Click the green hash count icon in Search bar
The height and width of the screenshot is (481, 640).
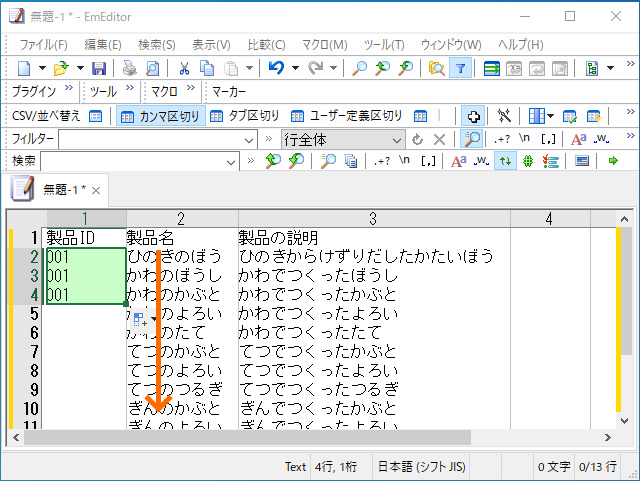click(528, 161)
